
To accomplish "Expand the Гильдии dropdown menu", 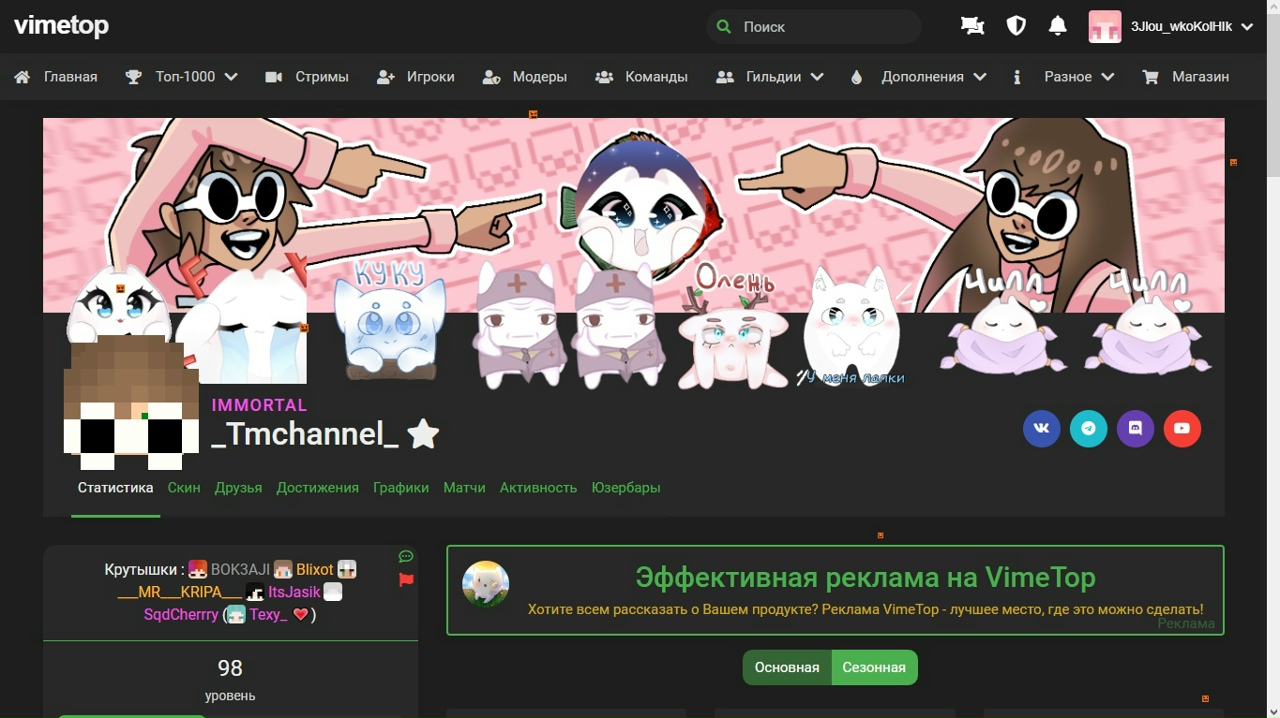I will tap(770, 77).
